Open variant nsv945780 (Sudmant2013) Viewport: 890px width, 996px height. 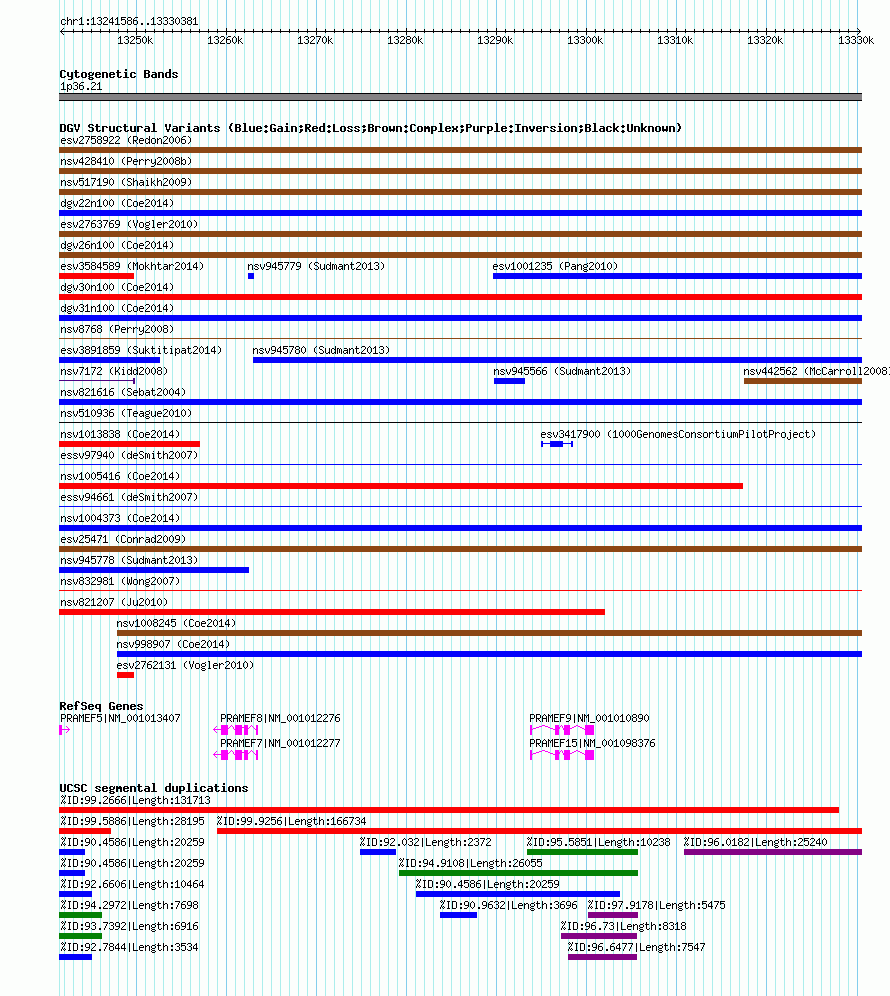click(557, 360)
